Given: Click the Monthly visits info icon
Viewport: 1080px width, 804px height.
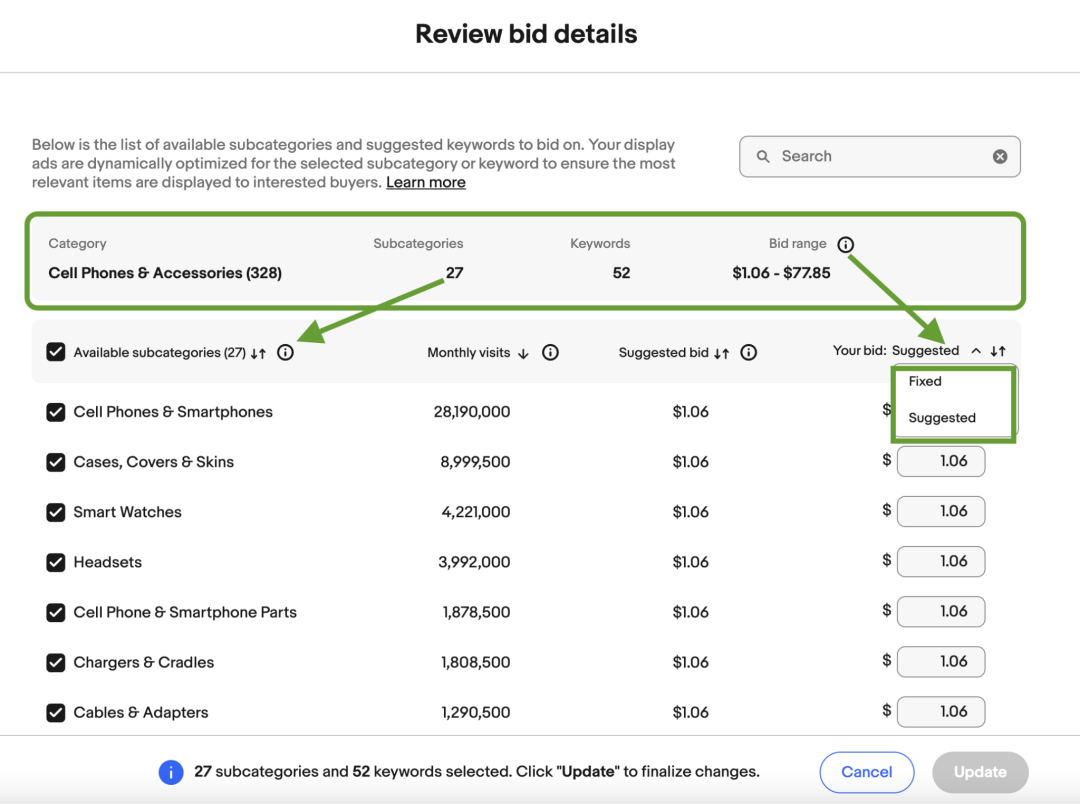Looking at the screenshot, I should coord(550,352).
